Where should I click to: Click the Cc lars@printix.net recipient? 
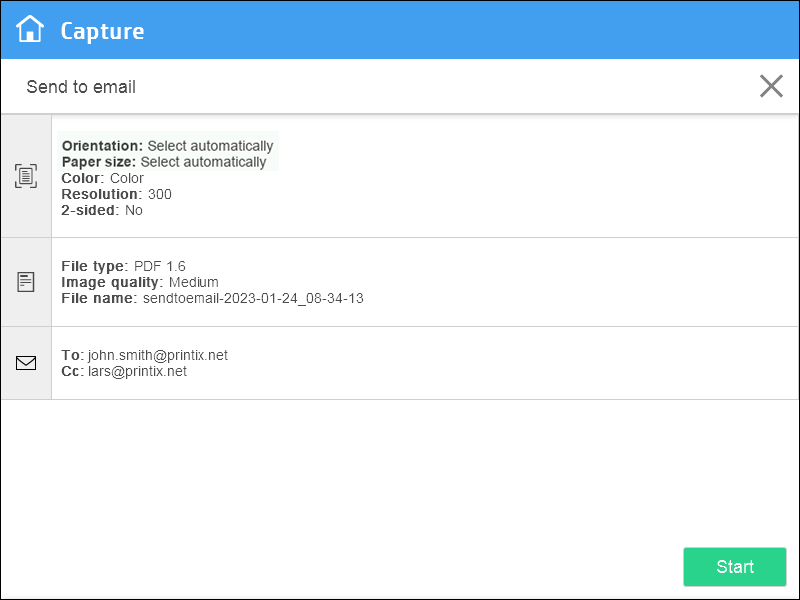124,371
